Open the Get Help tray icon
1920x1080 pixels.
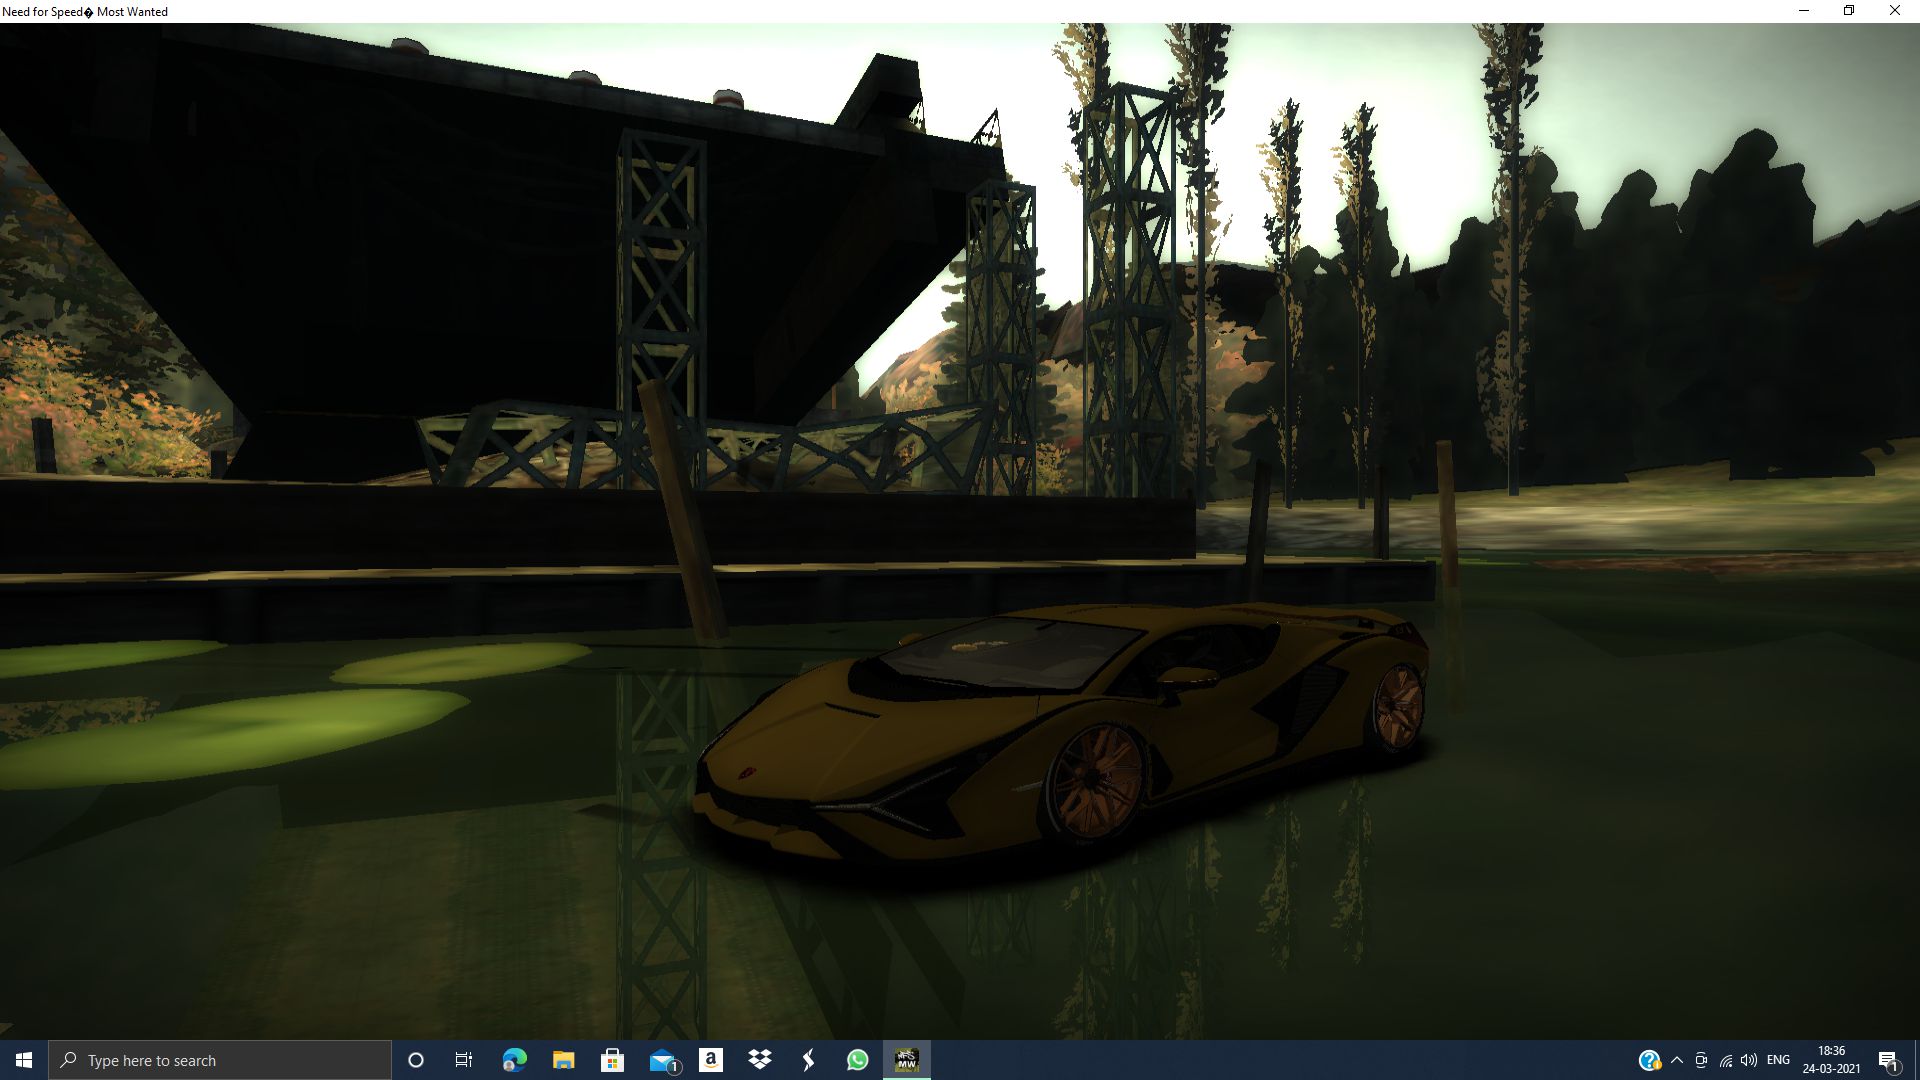1649,1060
